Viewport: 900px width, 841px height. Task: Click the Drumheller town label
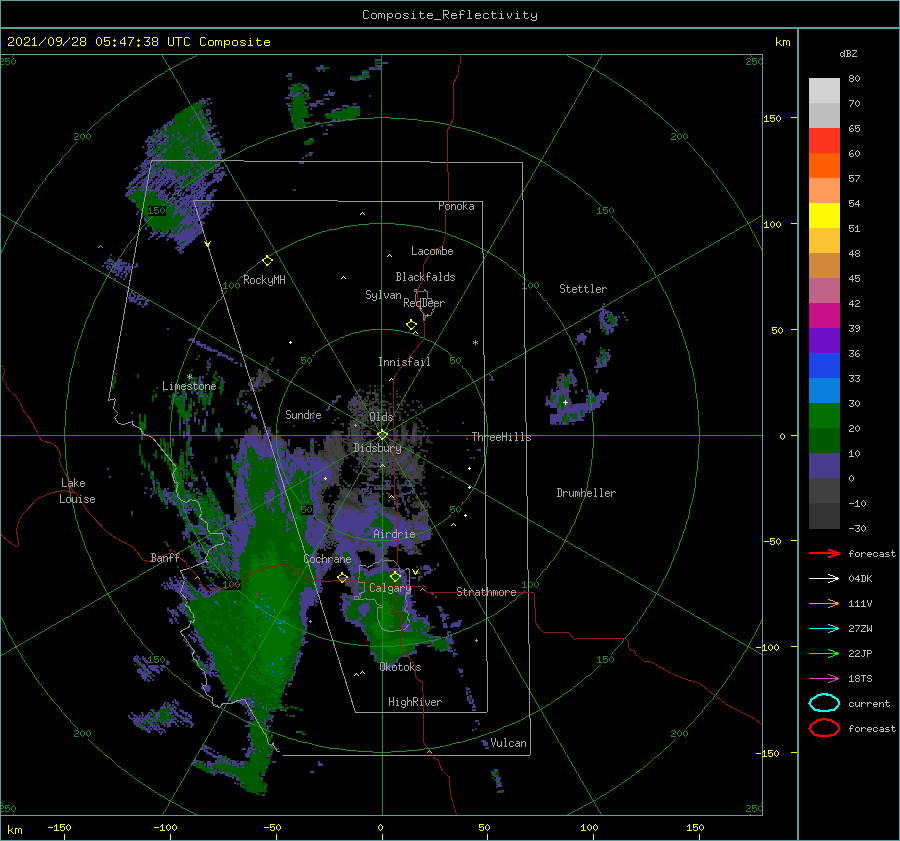tap(585, 493)
